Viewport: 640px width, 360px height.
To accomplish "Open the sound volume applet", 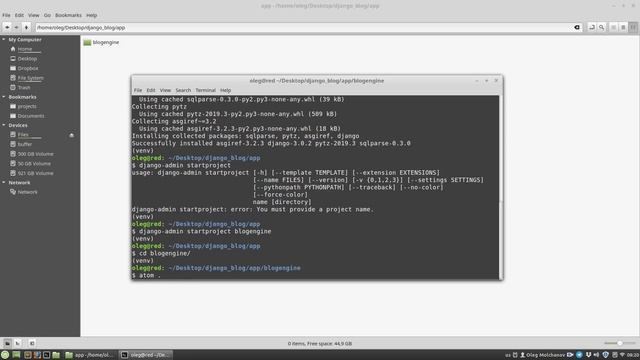I will pos(596,355).
